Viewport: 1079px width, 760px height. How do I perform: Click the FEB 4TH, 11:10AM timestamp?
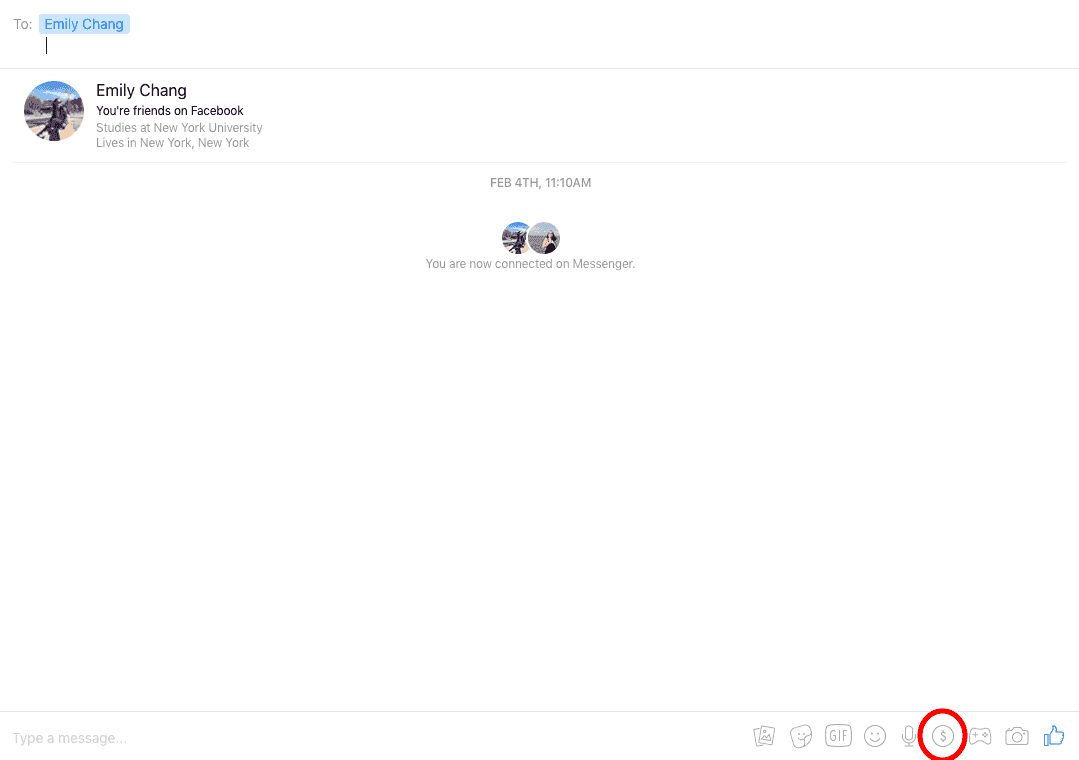540,183
